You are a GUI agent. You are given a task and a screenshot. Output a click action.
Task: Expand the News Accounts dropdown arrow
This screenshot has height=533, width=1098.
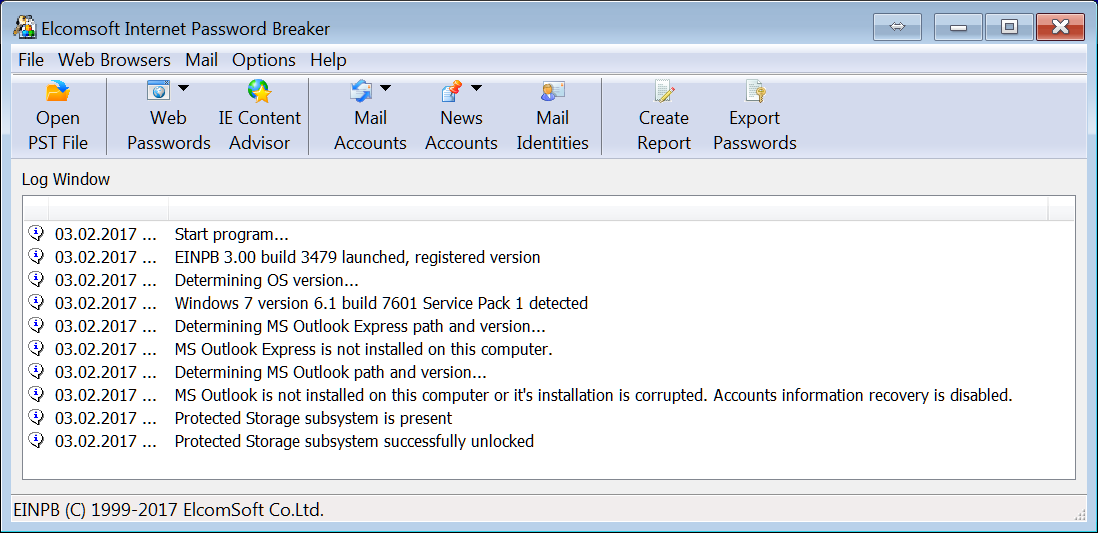click(476, 89)
